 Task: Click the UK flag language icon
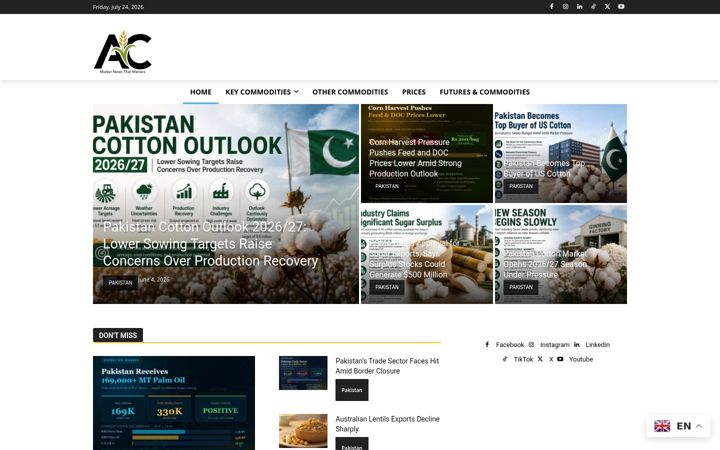coord(662,426)
